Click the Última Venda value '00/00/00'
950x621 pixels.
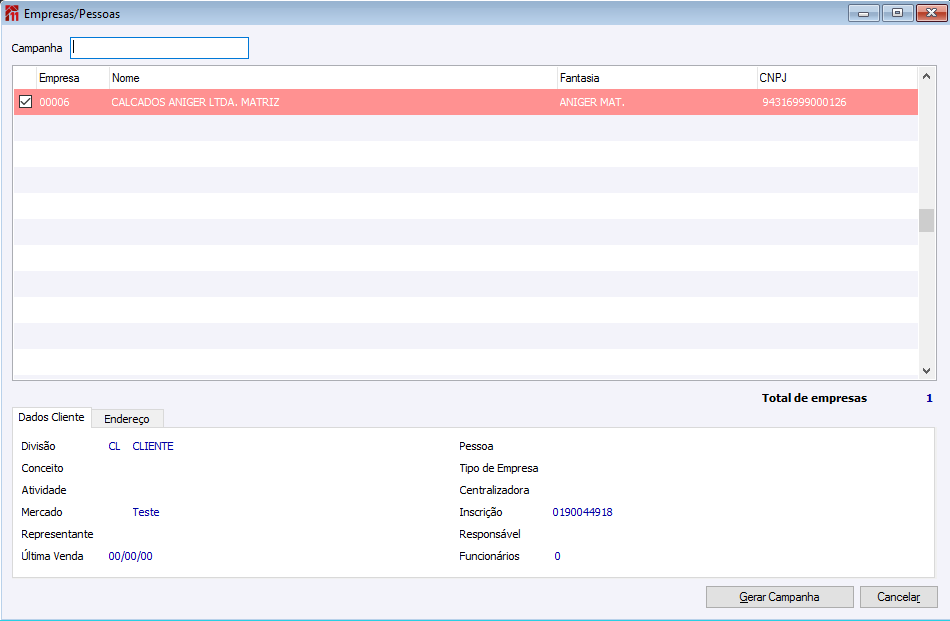[x=130, y=556]
